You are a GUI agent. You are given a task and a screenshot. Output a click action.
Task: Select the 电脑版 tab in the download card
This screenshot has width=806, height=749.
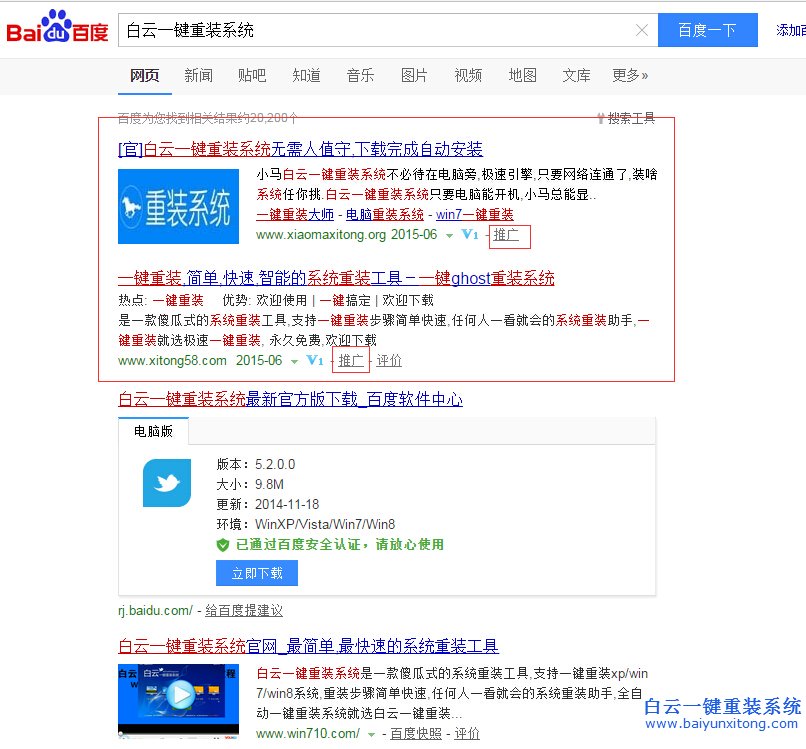[x=153, y=432]
